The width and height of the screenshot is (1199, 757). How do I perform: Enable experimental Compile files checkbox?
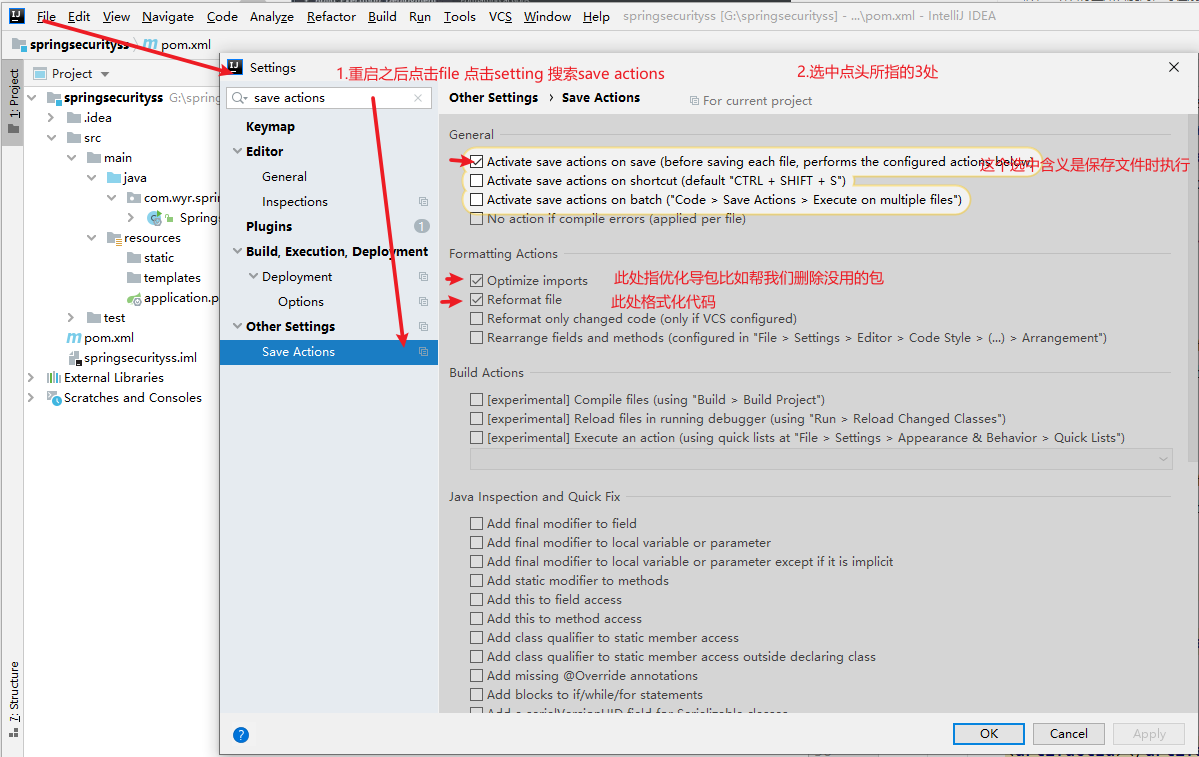476,400
